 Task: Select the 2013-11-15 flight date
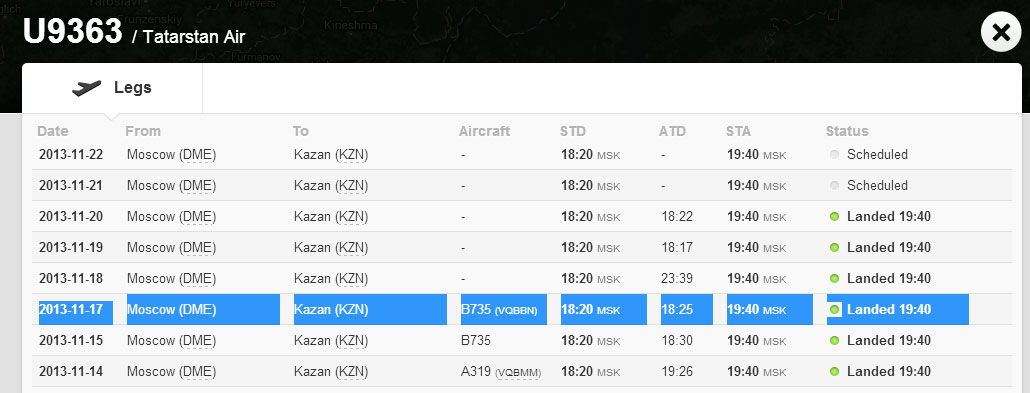pyautogui.click(x=71, y=340)
